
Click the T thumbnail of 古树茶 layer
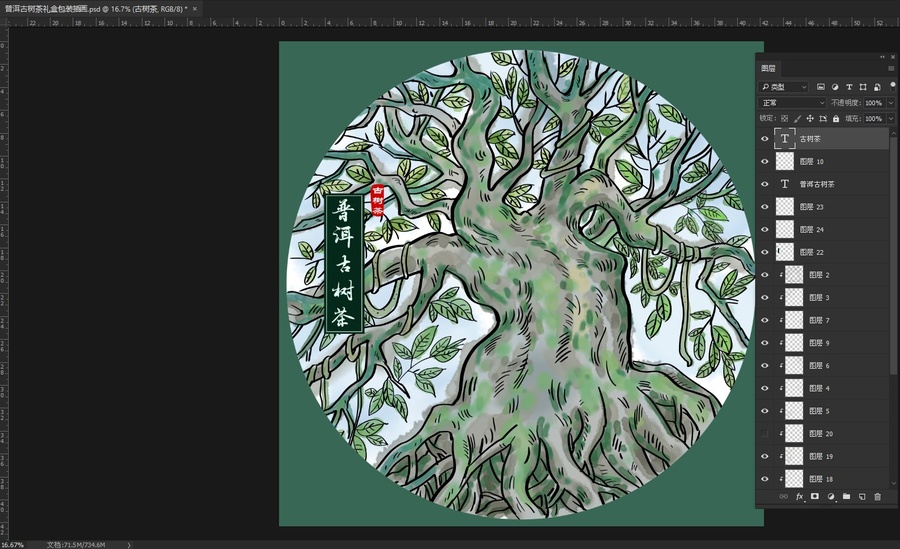[x=785, y=138]
